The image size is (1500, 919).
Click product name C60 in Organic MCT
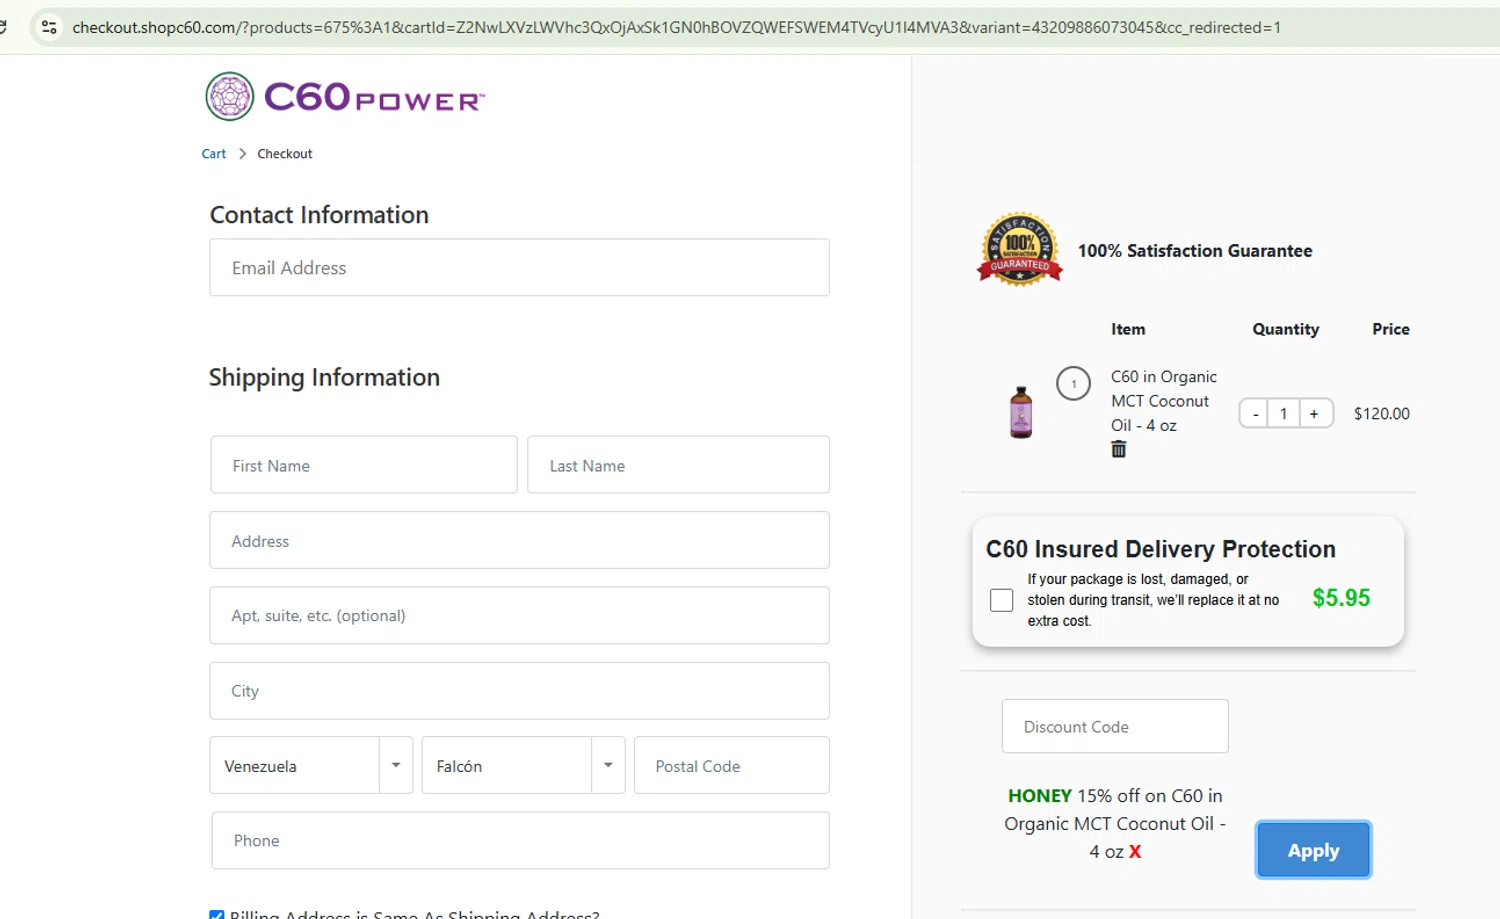tap(1164, 401)
